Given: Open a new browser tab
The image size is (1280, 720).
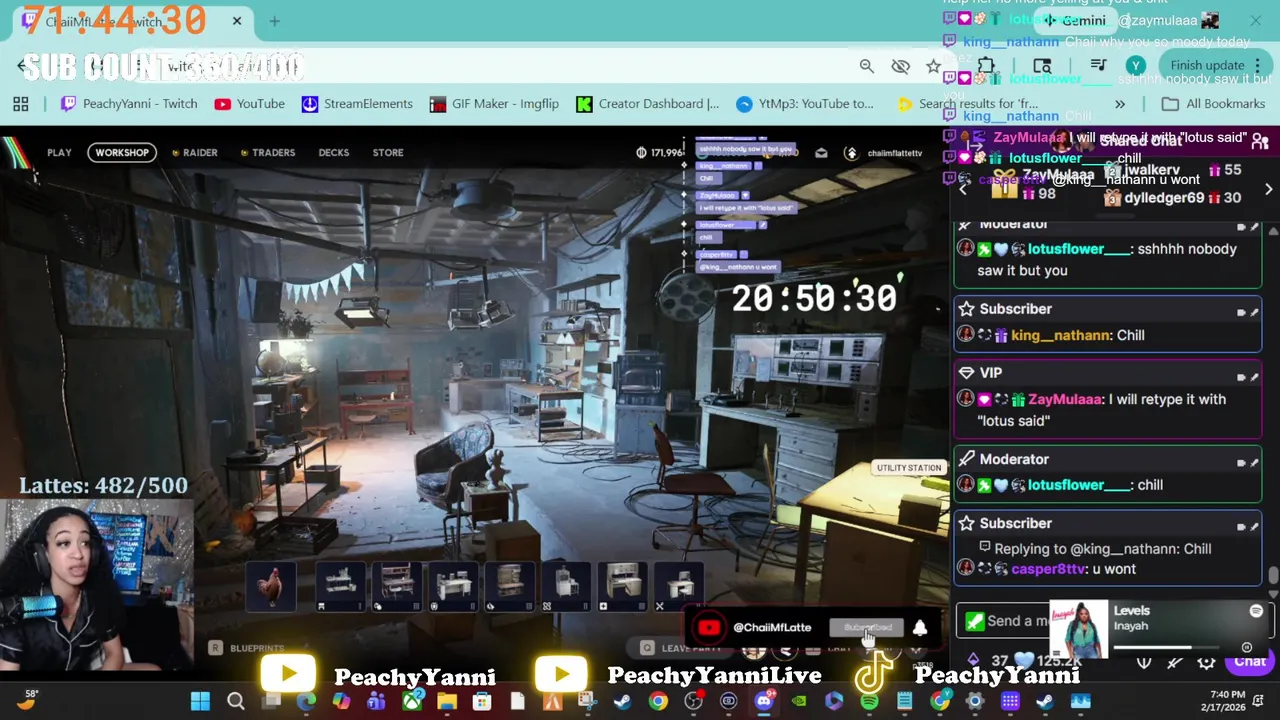Looking at the screenshot, I should (x=274, y=20).
